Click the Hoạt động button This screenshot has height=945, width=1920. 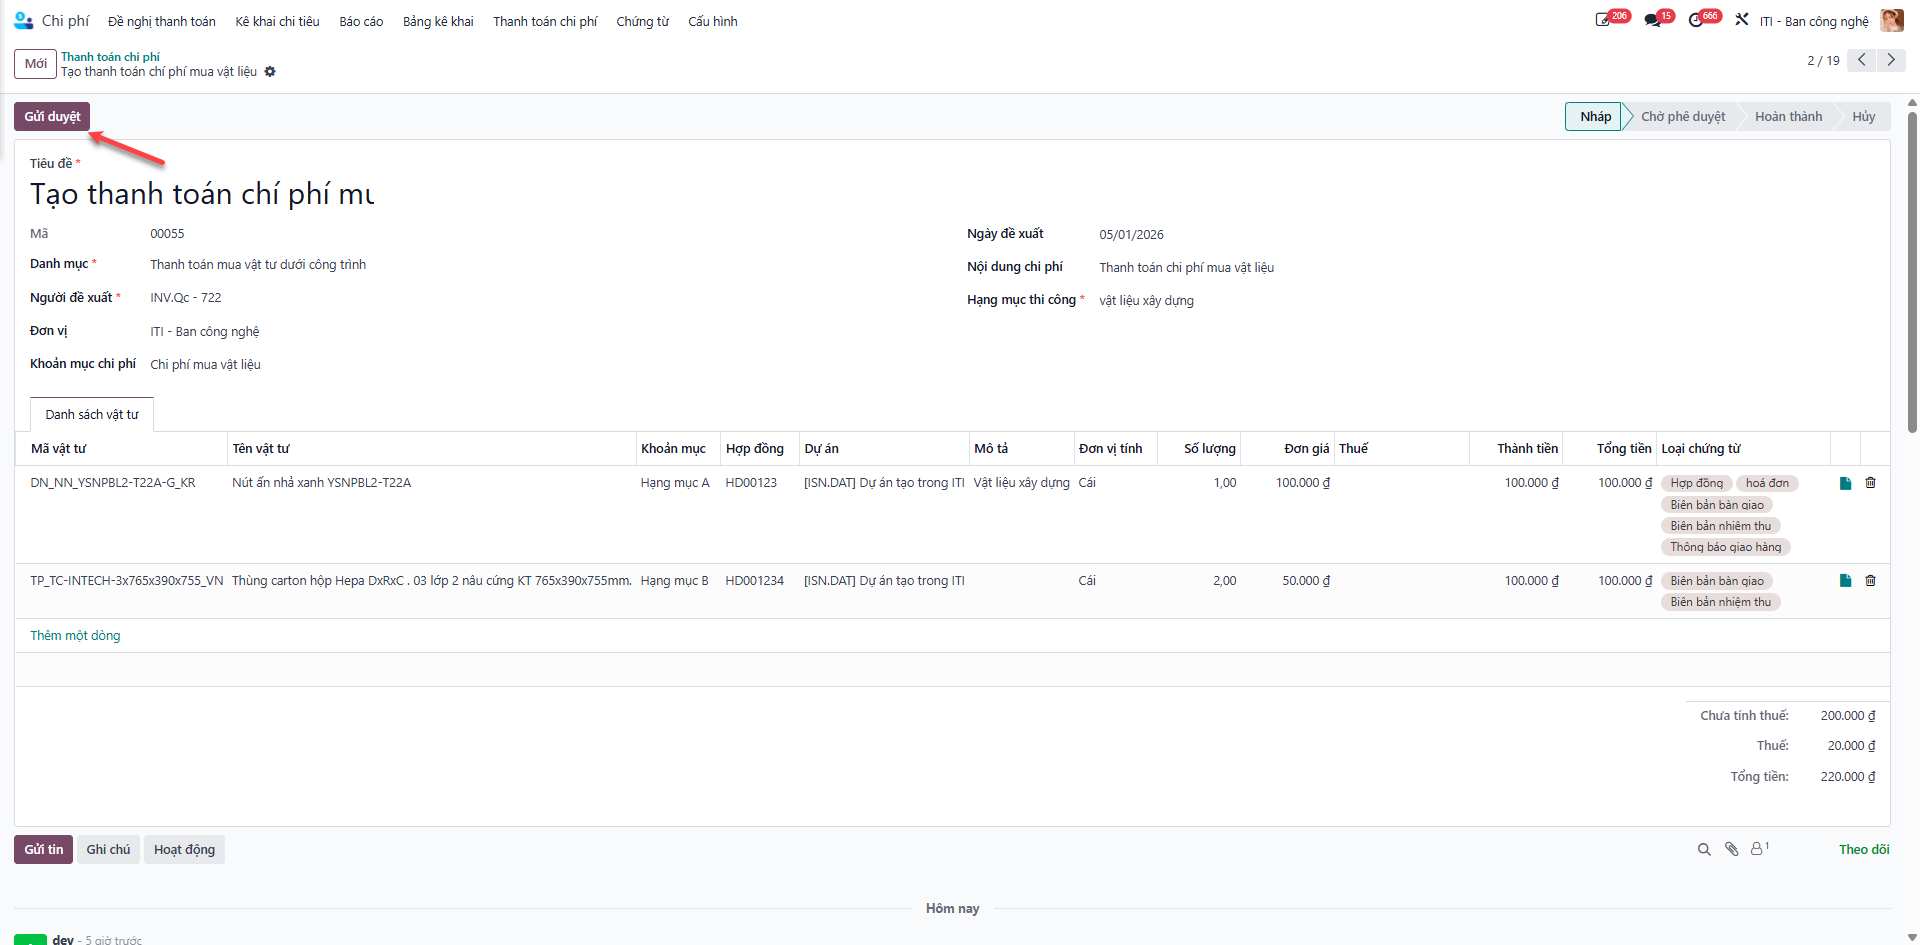(x=184, y=850)
